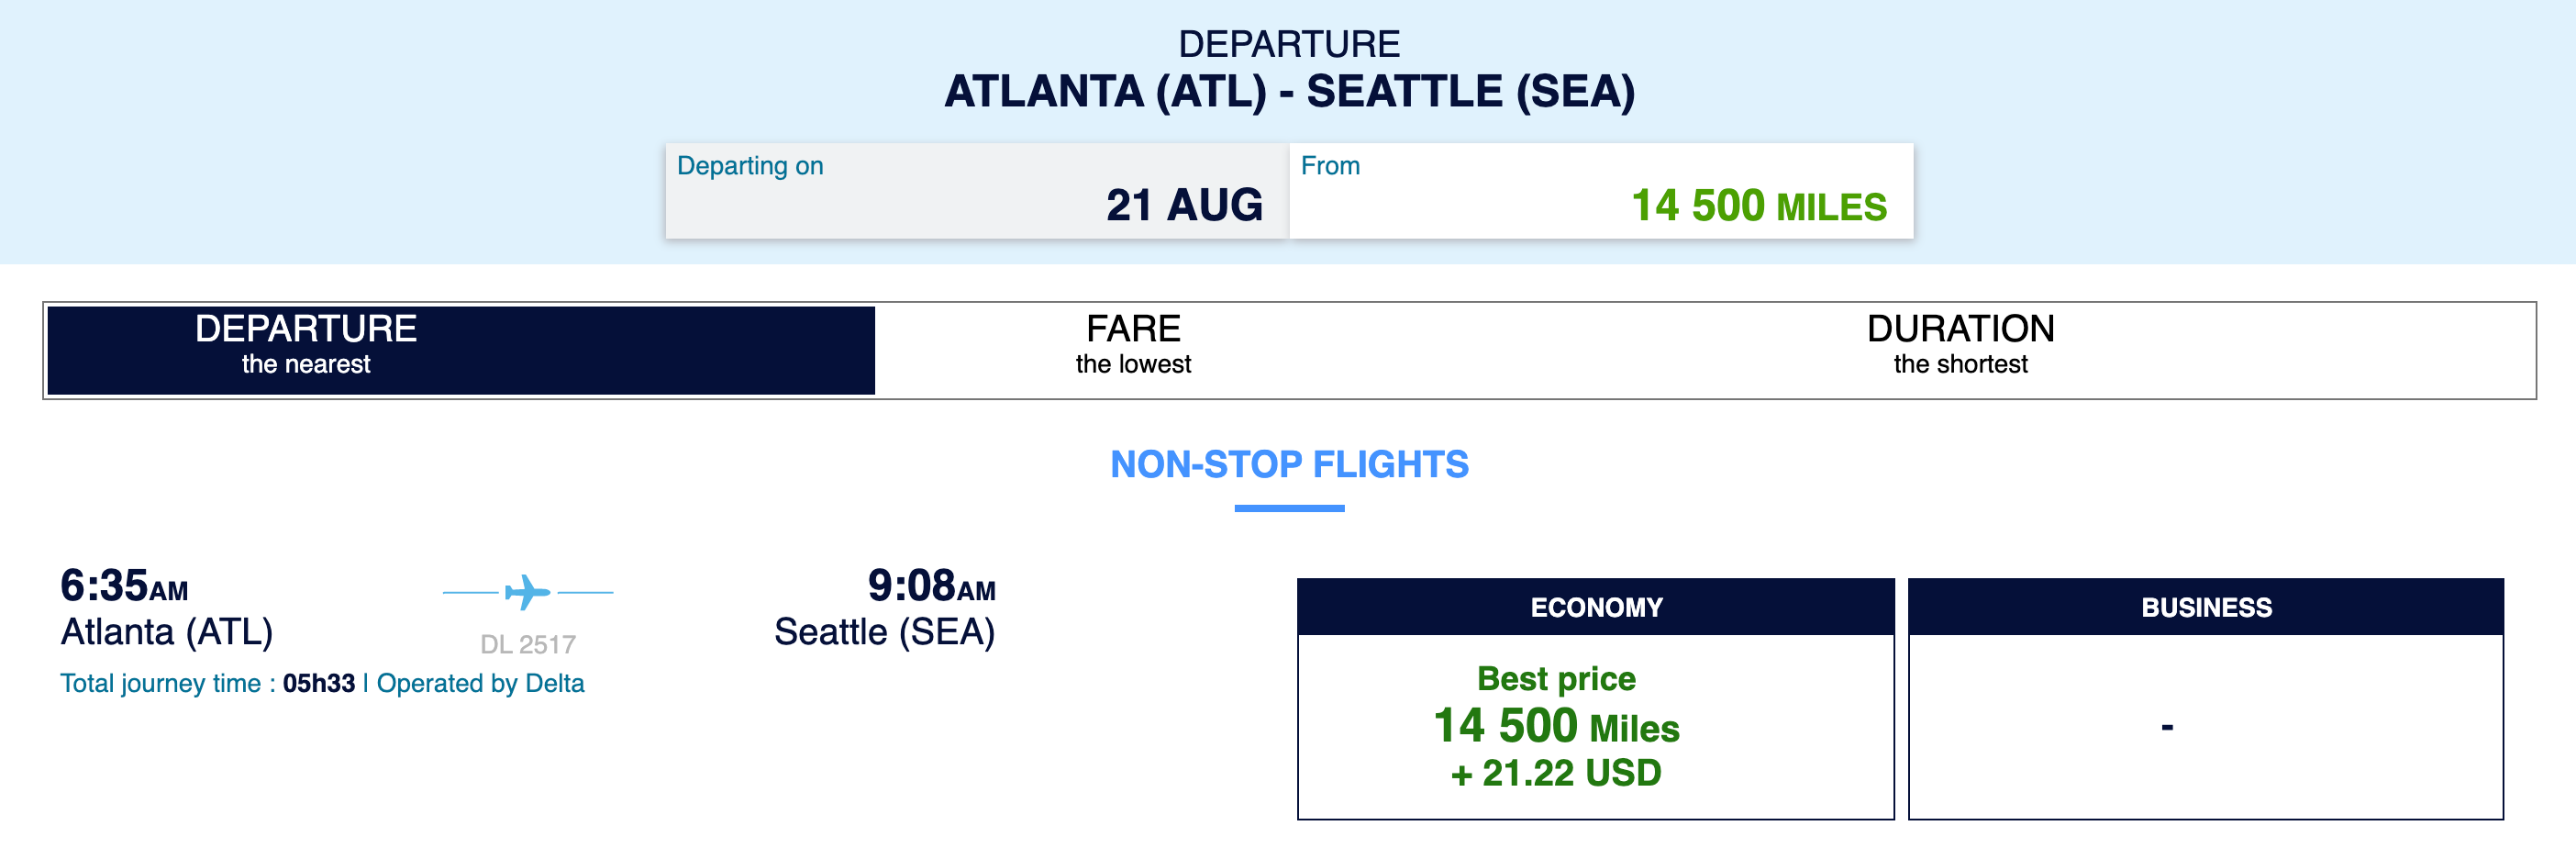Click the From 14 500 MILES box
Image resolution: width=2576 pixels, height=848 pixels.
tap(1600, 191)
